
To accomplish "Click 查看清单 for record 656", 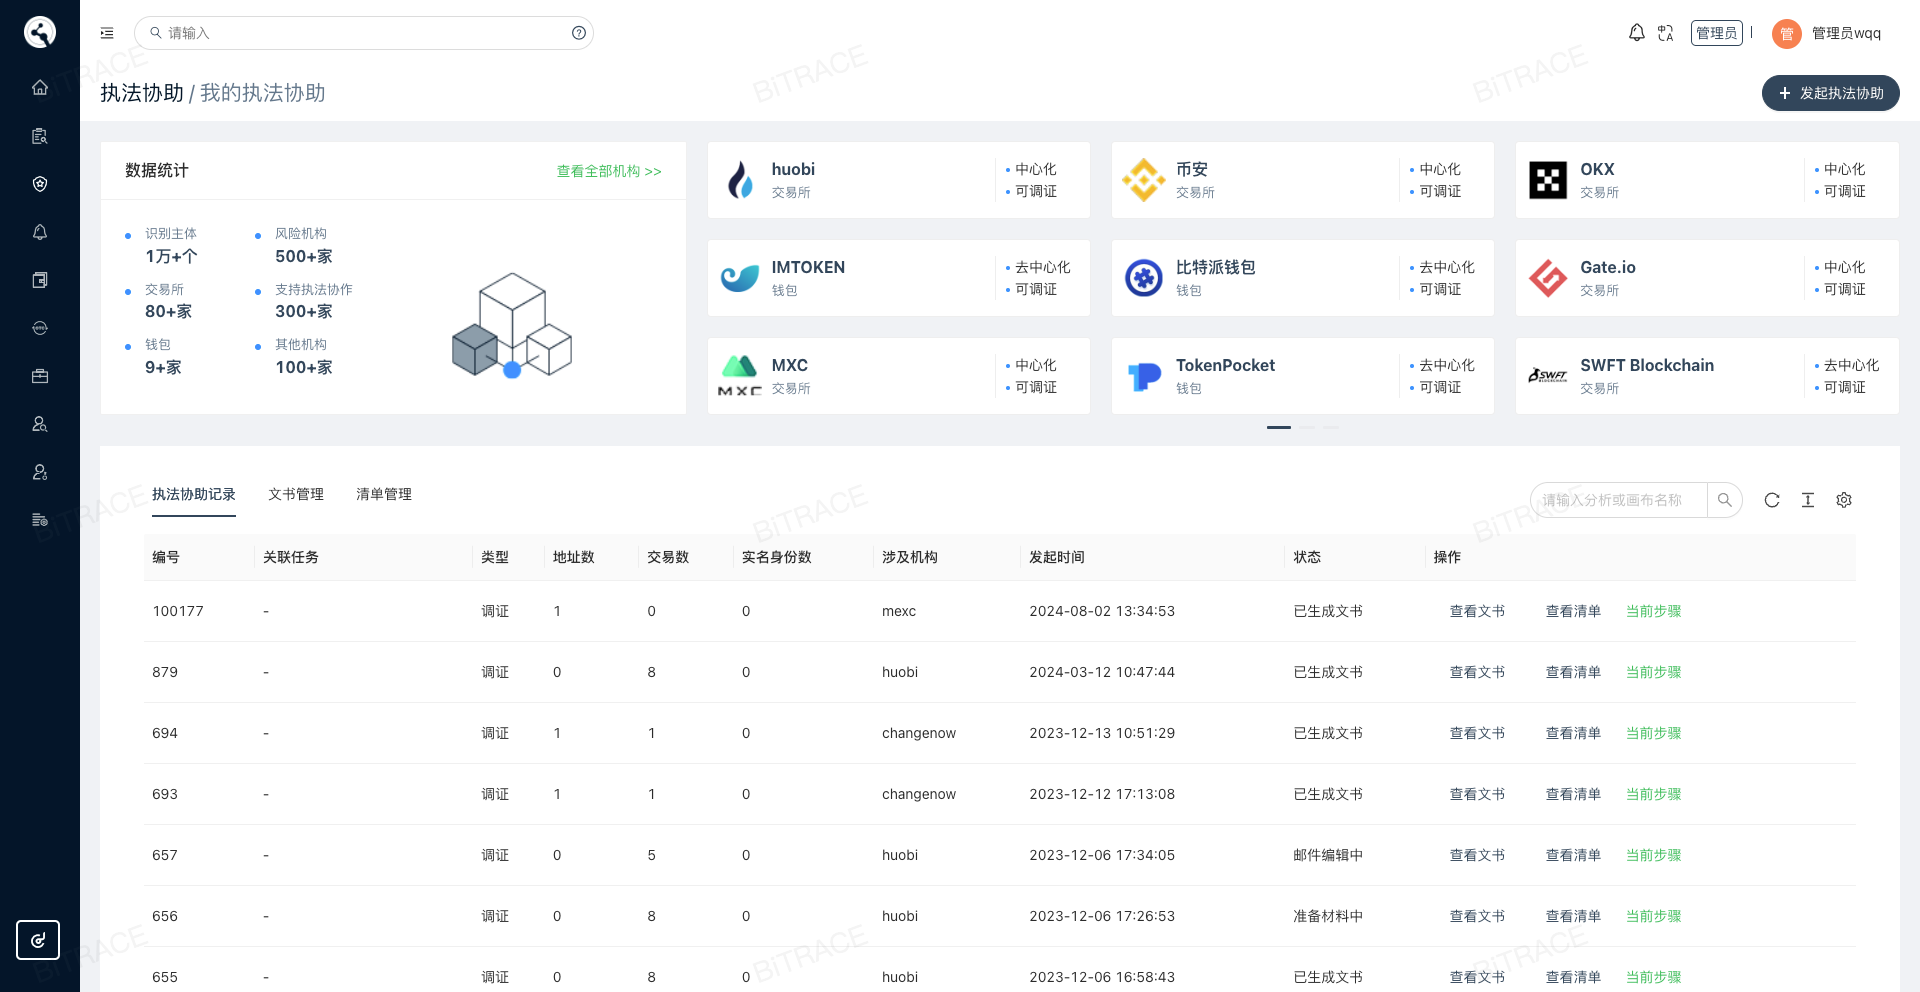I will [x=1573, y=916].
